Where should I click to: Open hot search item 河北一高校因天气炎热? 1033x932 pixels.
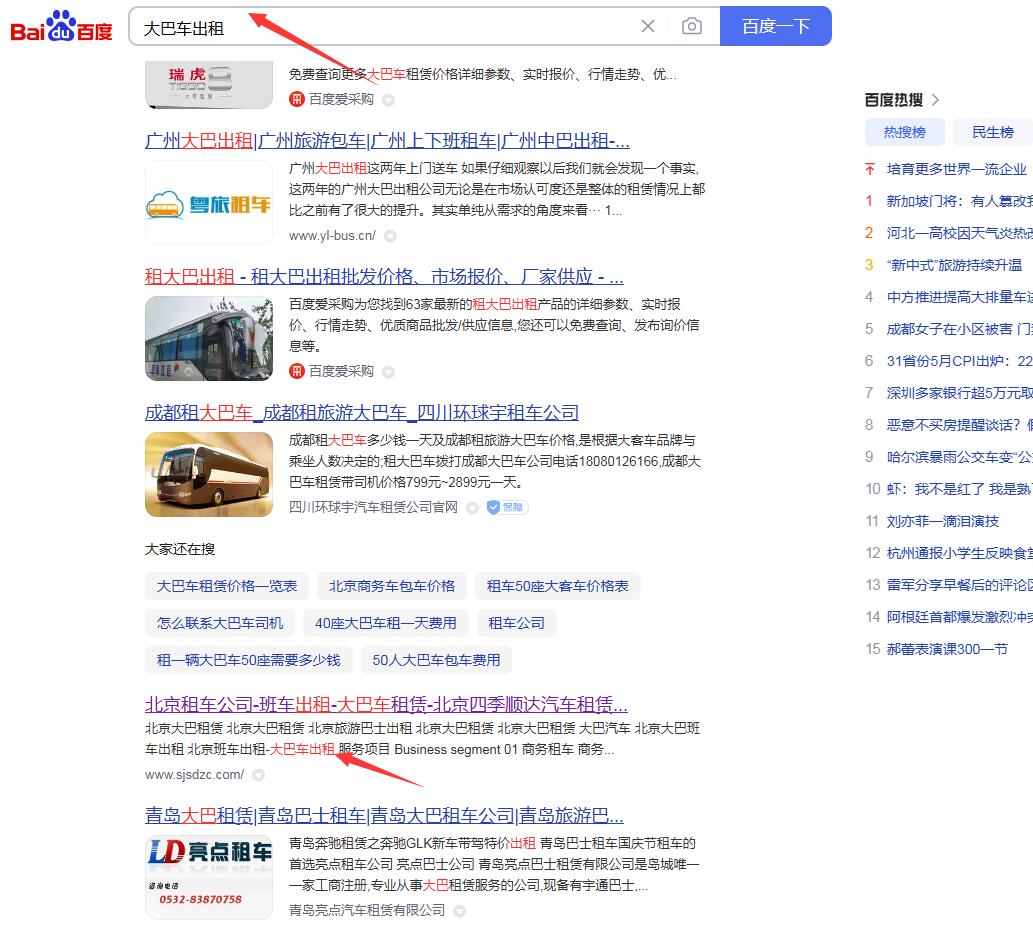(x=960, y=233)
